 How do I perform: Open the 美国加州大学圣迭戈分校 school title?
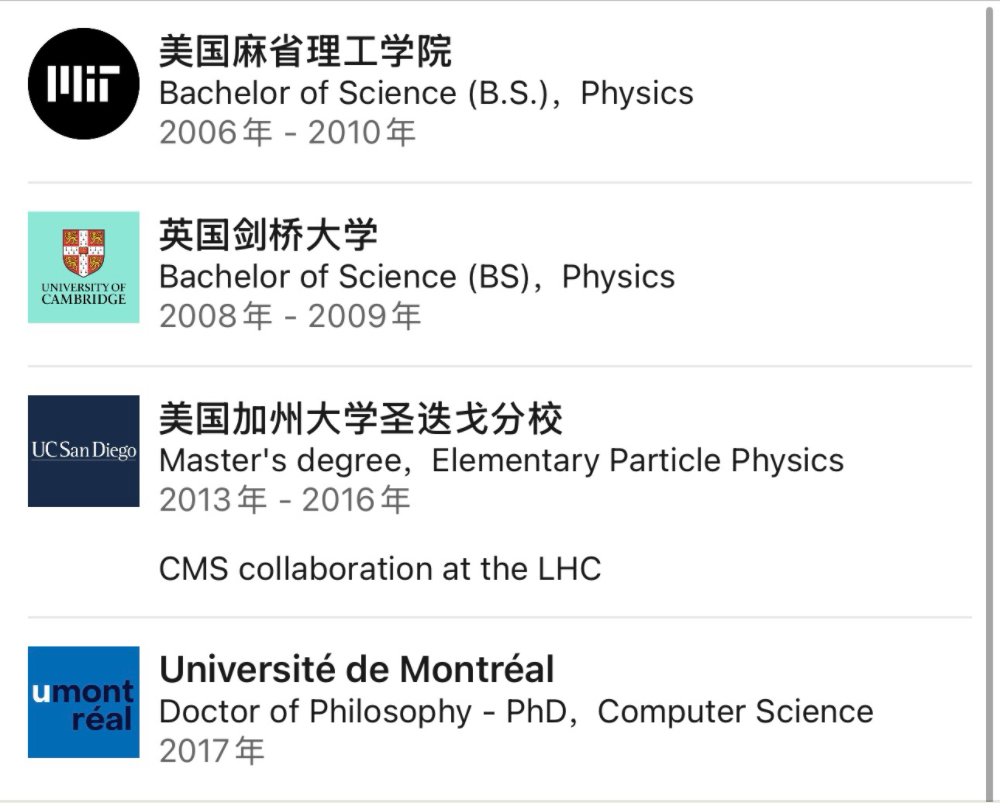(360, 419)
